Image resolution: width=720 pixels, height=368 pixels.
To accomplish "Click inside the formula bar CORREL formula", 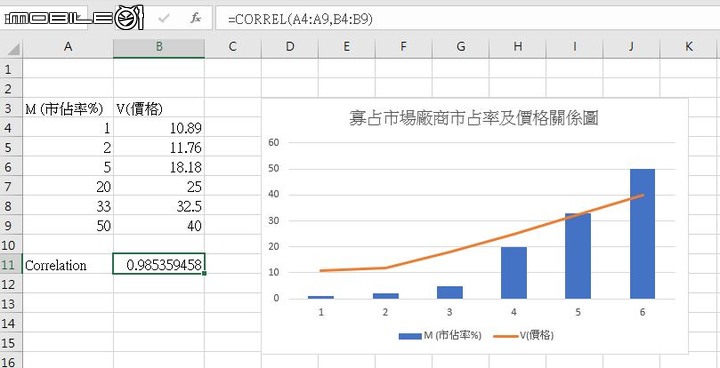I will [x=300, y=20].
